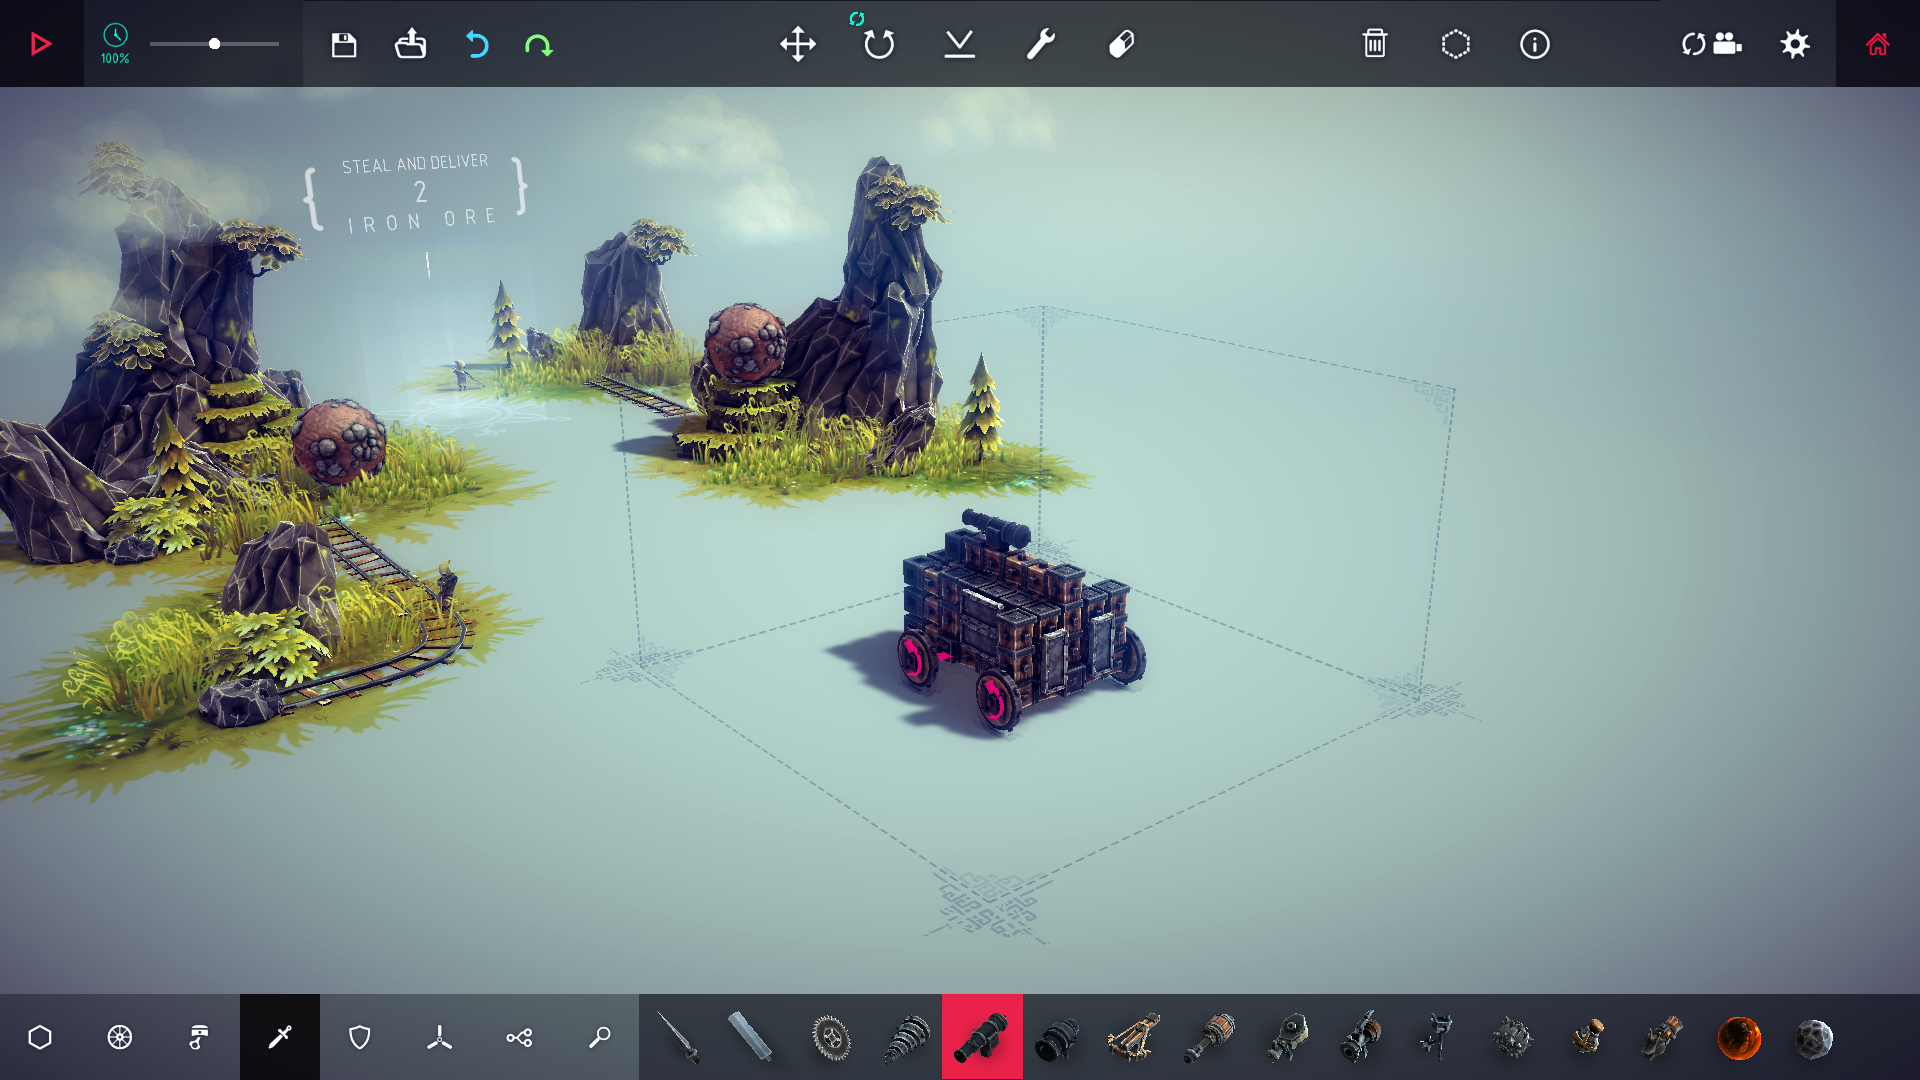Pick the crossbow block

1133,1037
